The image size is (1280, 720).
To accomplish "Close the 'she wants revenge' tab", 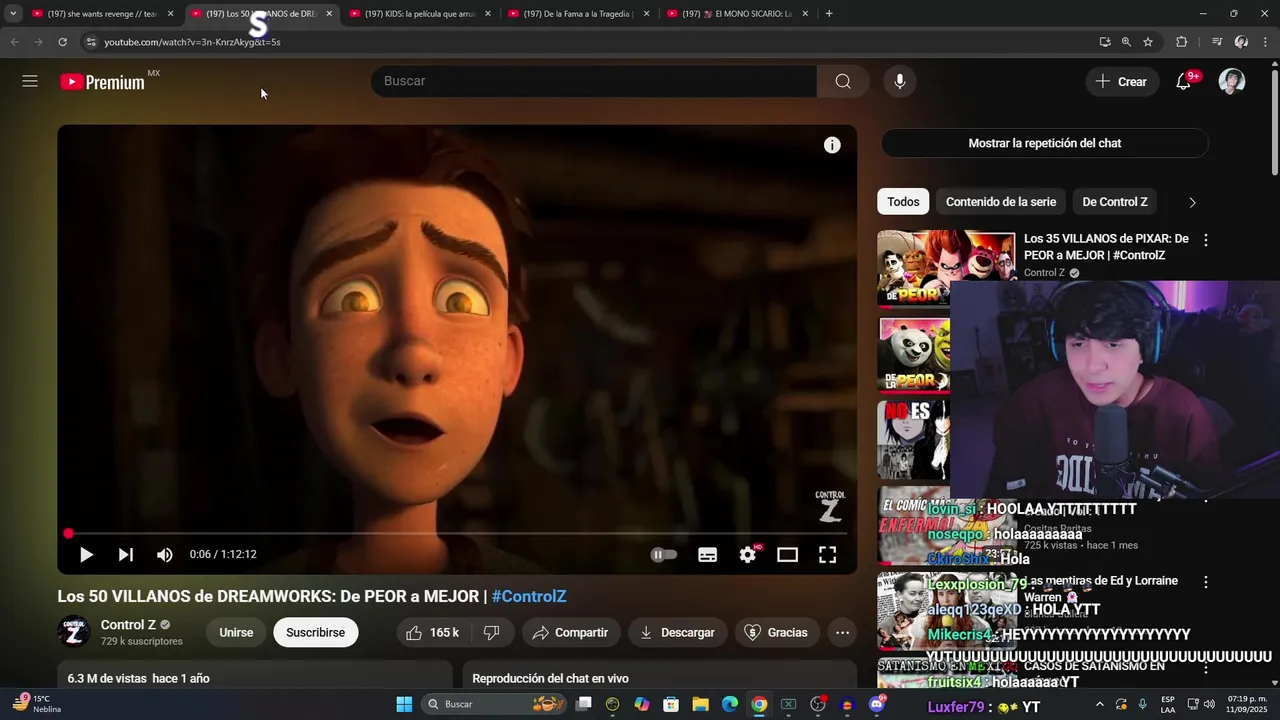I will coord(170,14).
